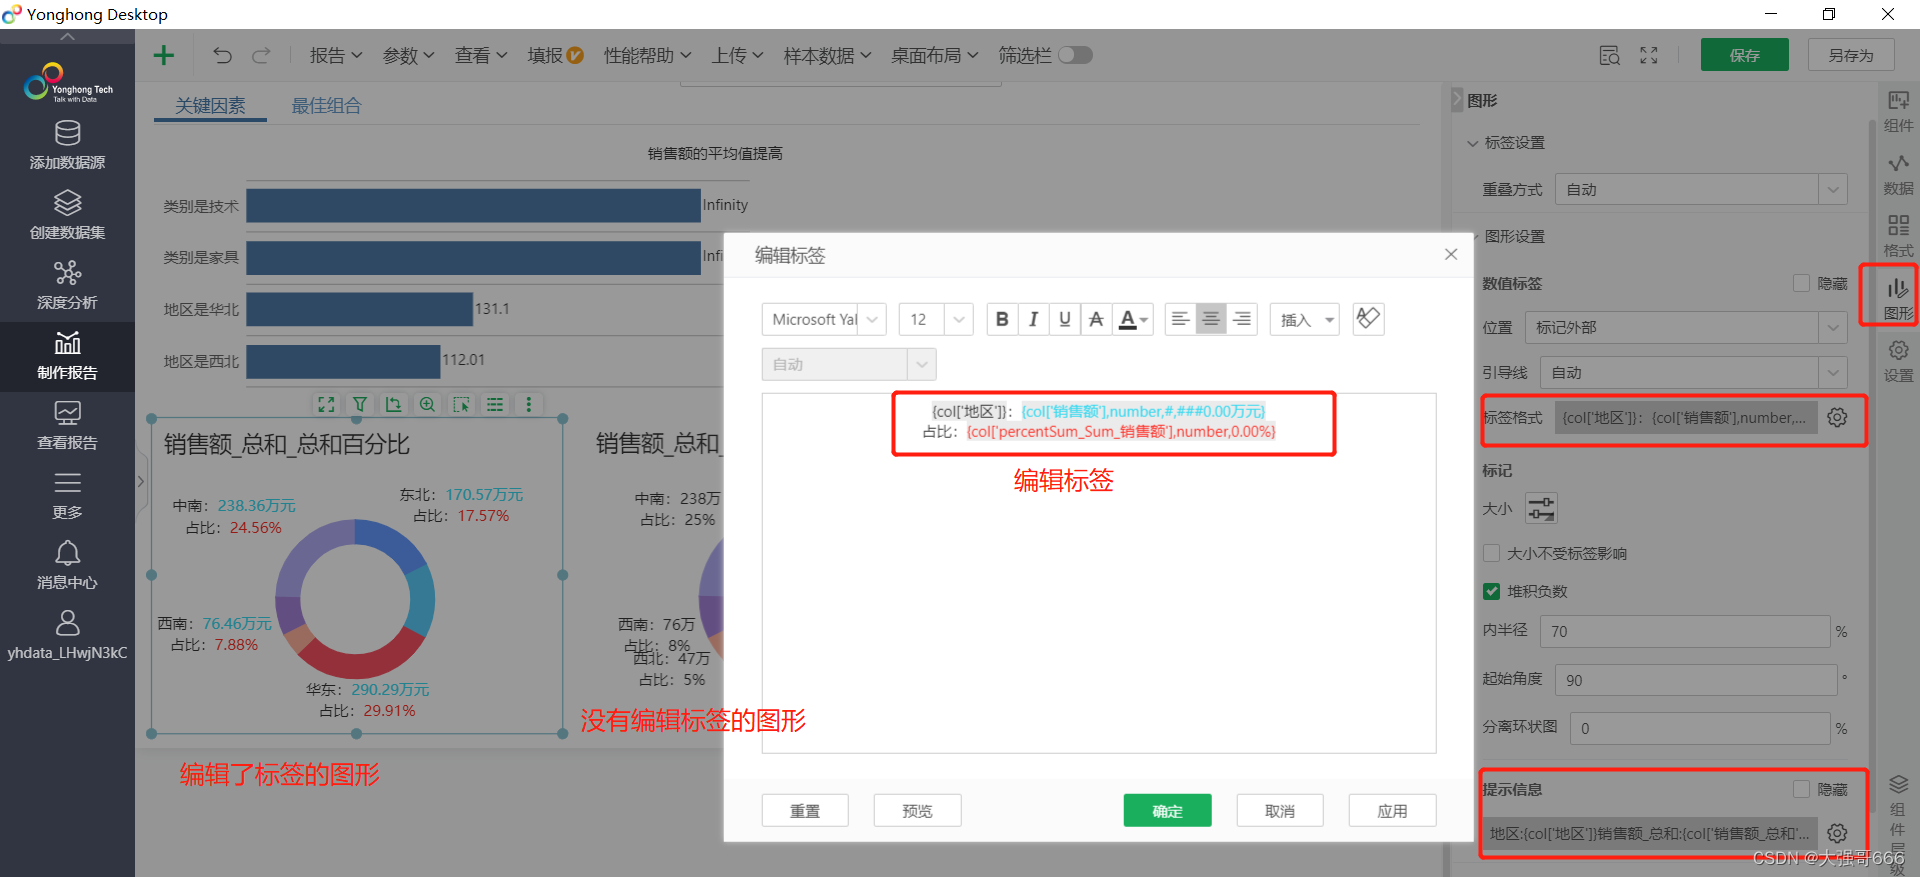Switch to the 关键因素 tab
The image size is (1920, 877).
click(210, 105)
